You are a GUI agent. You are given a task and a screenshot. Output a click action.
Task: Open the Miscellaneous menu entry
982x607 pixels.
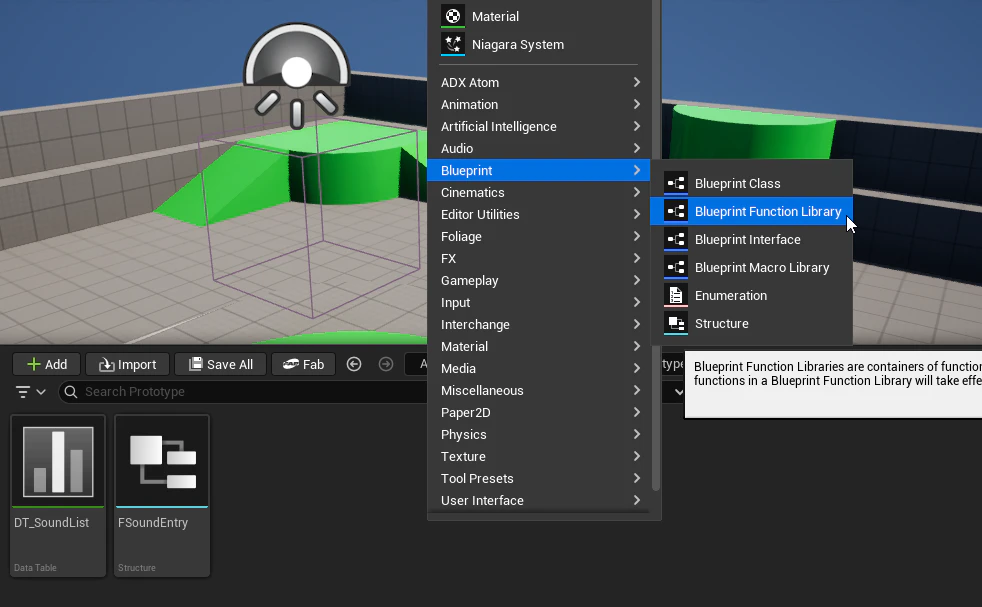pyautogui.click(x=541, y=390)
